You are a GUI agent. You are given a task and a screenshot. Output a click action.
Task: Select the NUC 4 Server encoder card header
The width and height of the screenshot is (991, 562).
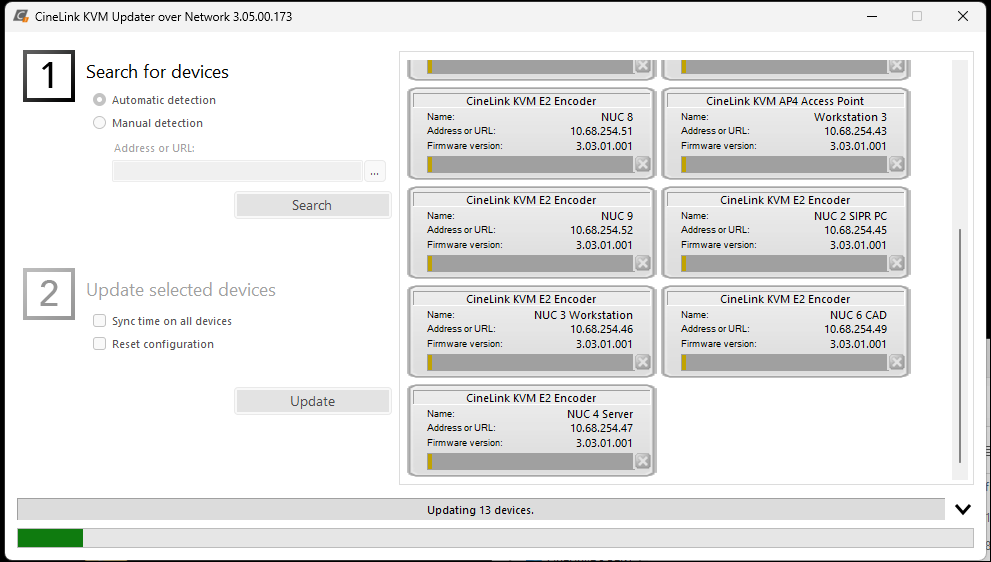pos(531,398)
